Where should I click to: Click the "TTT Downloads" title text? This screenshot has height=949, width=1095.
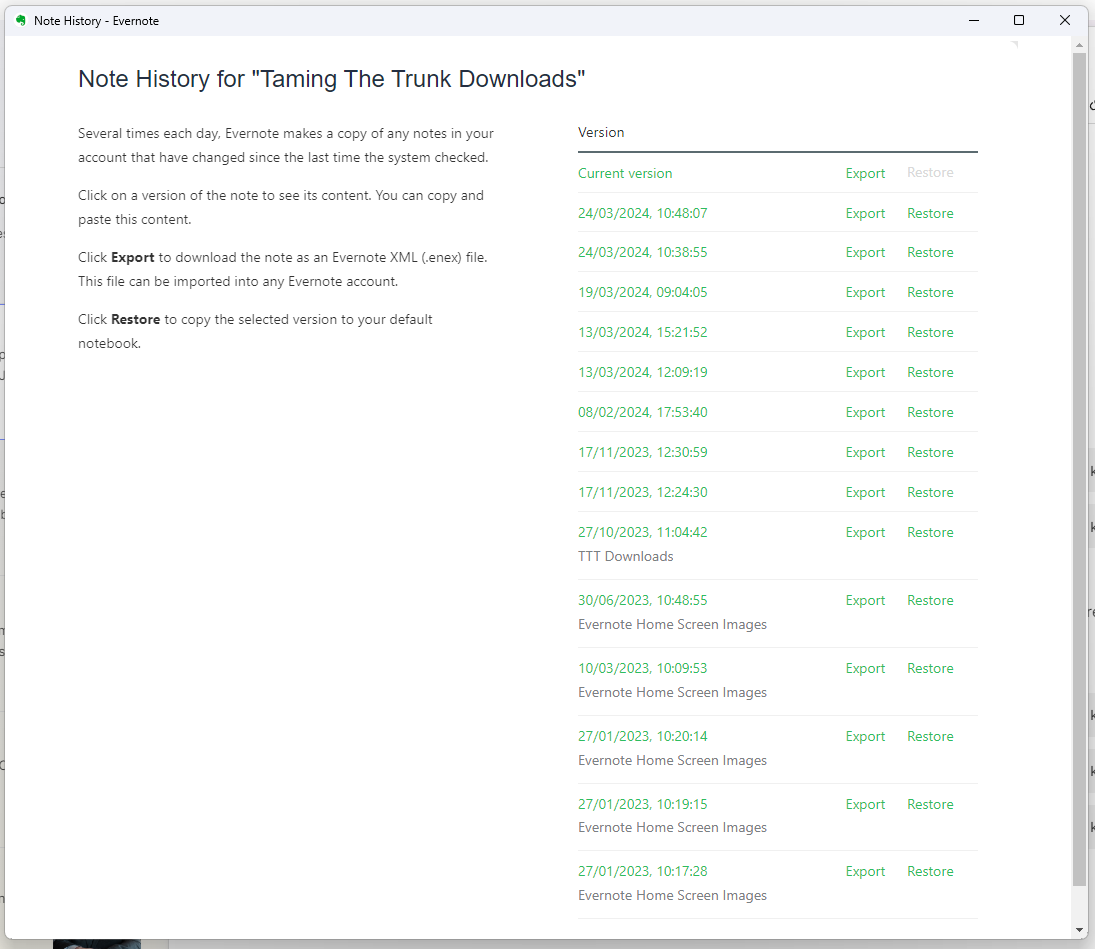click(x=625, y=557)
